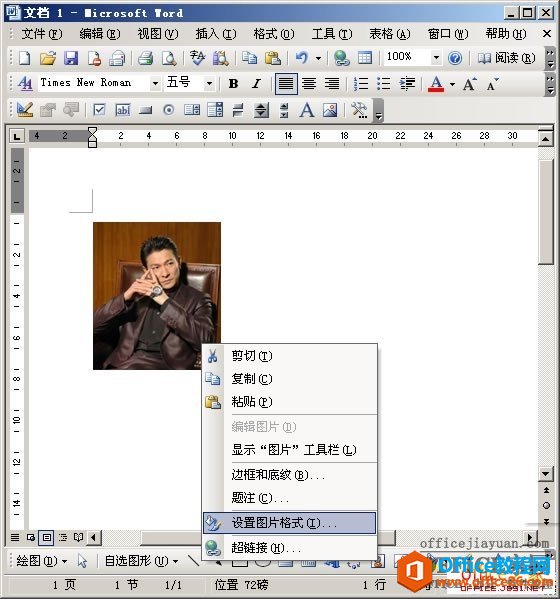
Task: Save the document with floppy icon
Action: [x=71, y=58]
